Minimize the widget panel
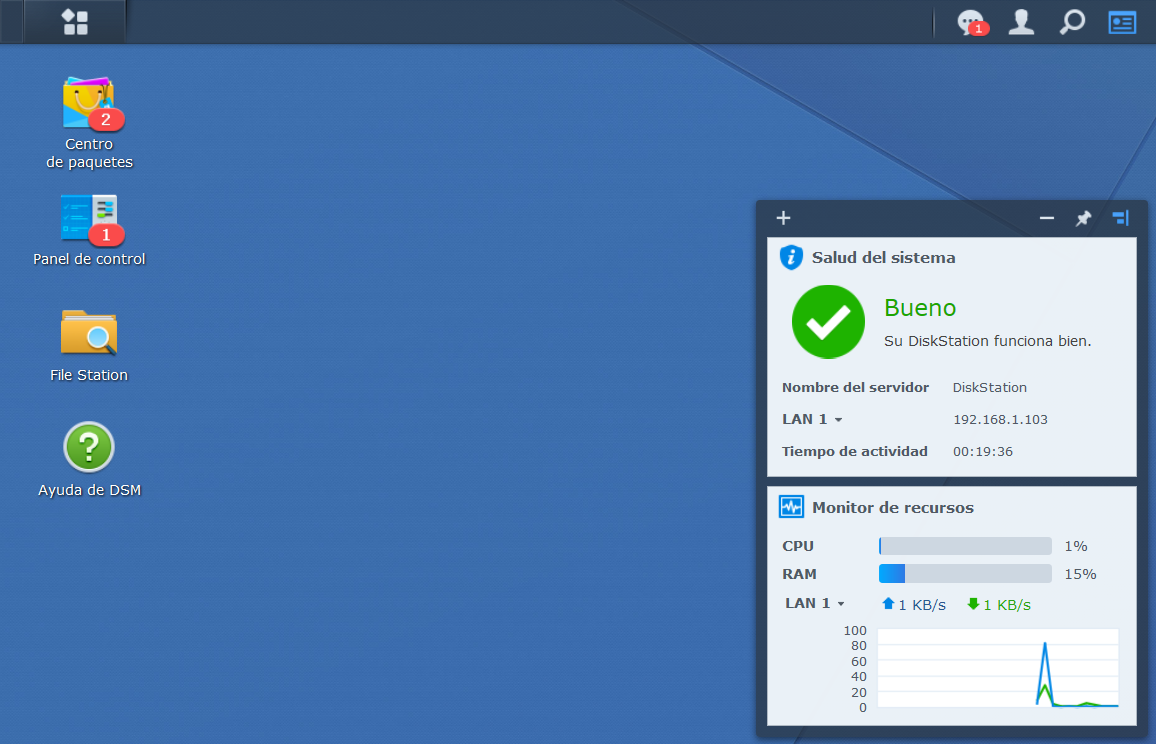The height and width of the screenshot is (744, 1156). pyautogui.click(x=1046, y=218)
